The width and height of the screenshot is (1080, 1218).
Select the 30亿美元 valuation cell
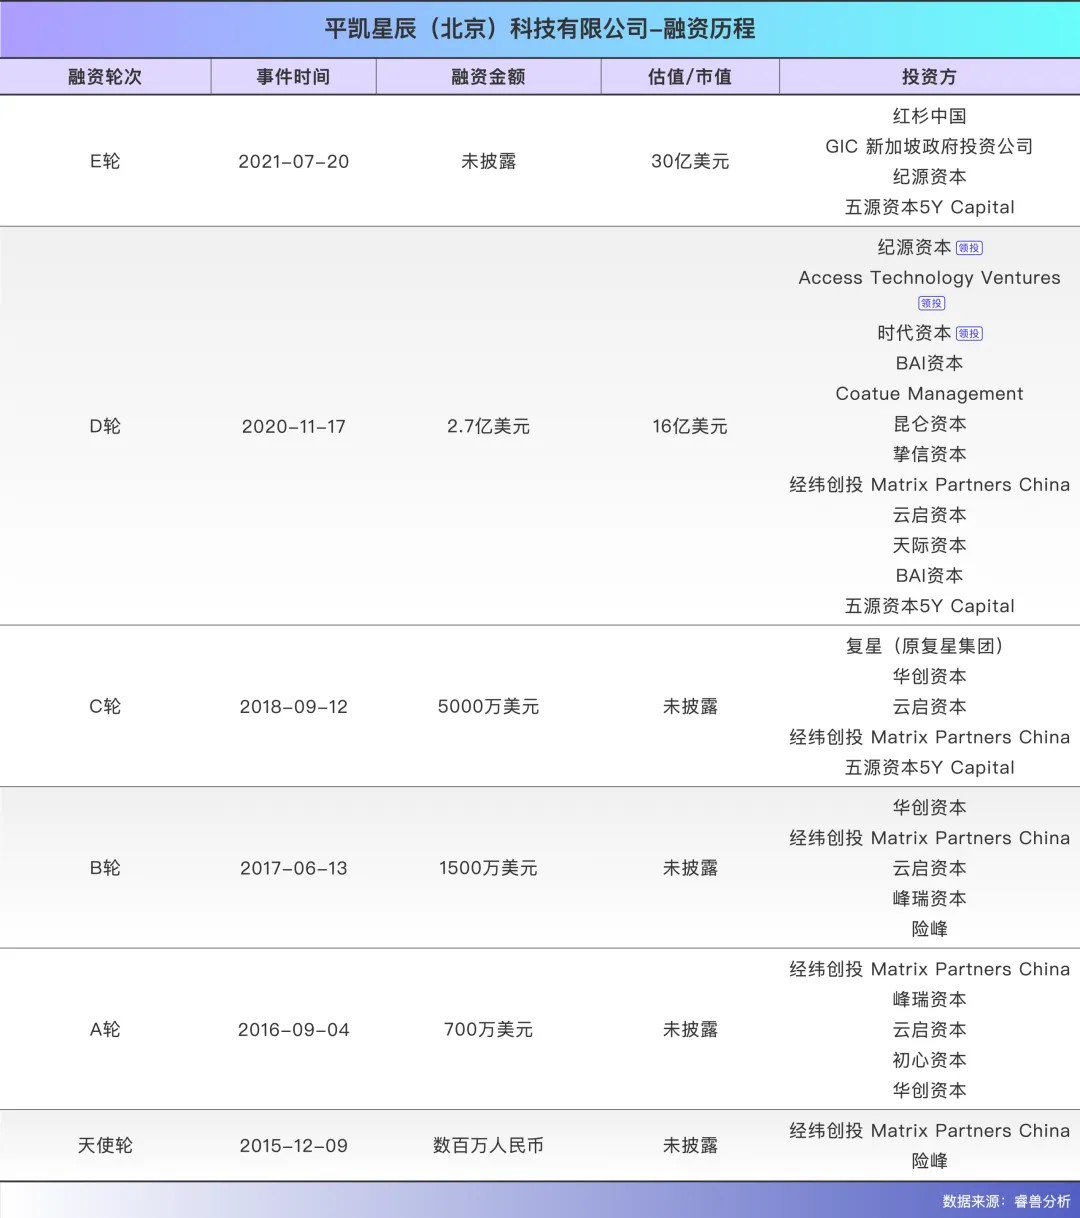(690, 161)
